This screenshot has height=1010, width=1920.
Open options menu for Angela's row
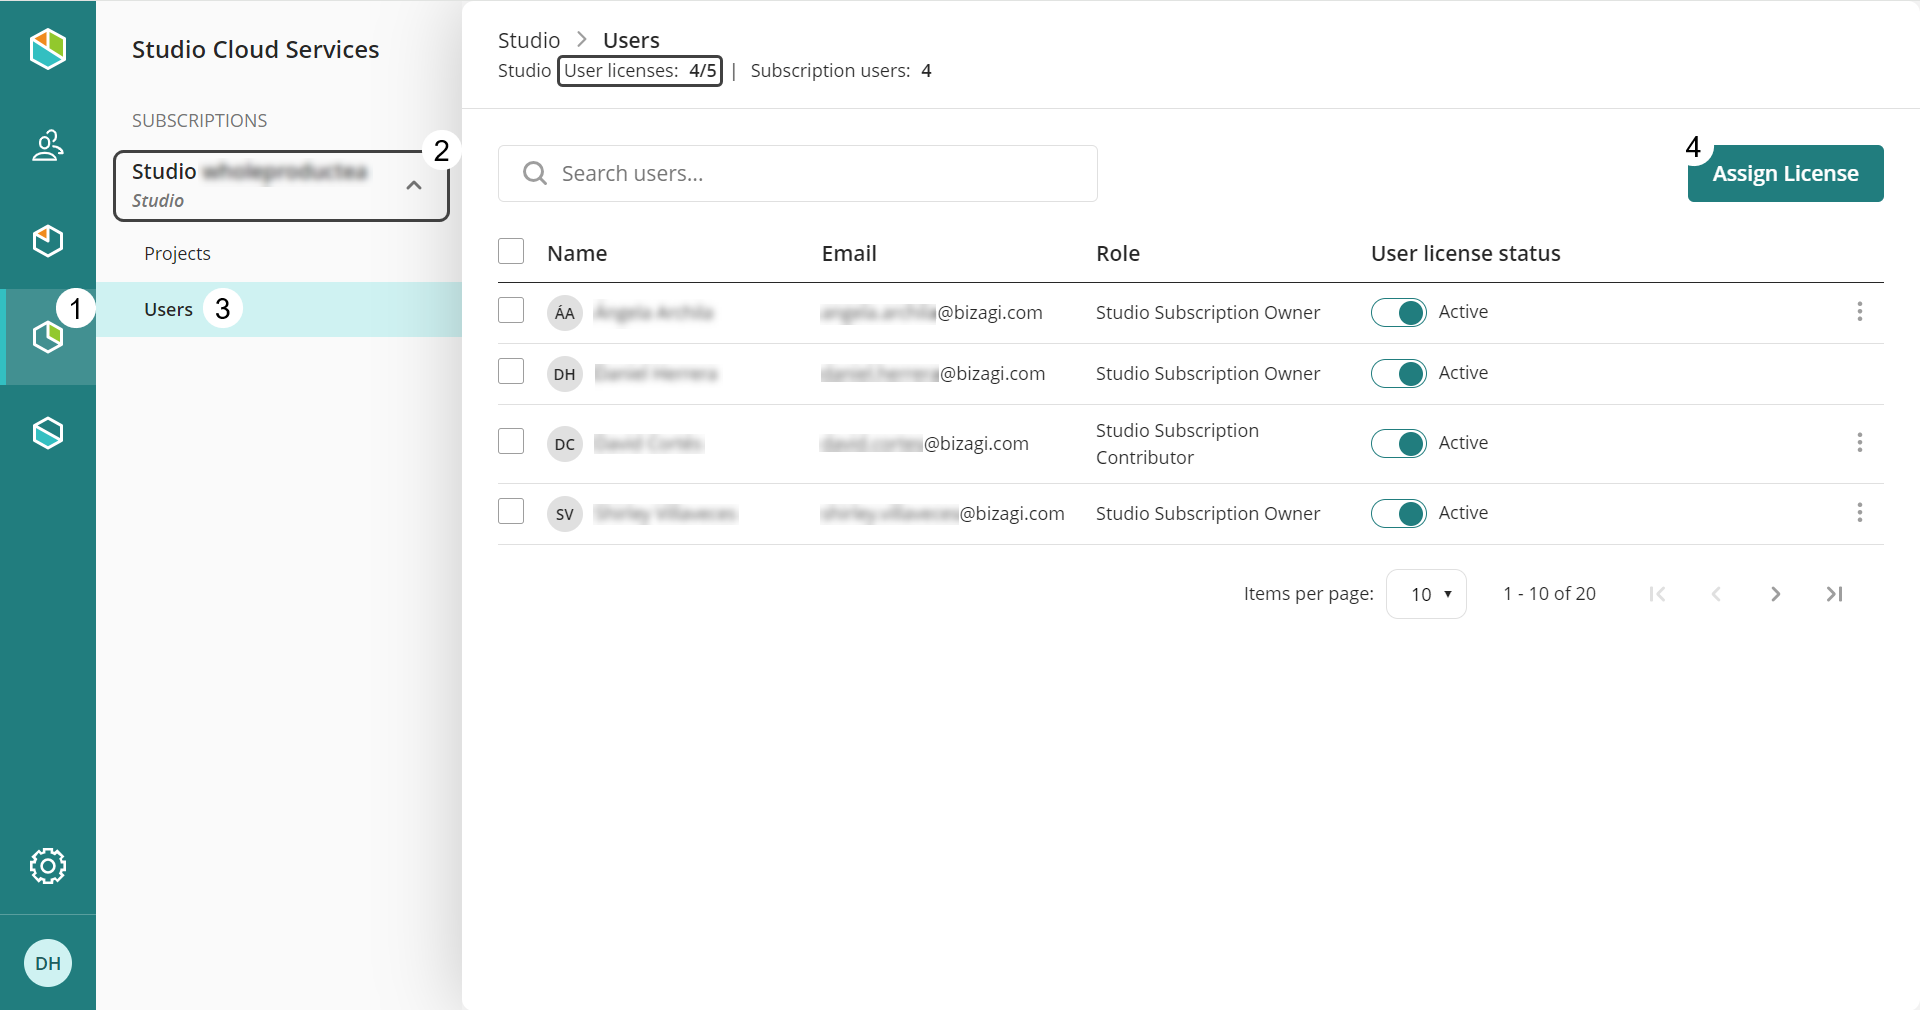click(x=1860, y=312)
